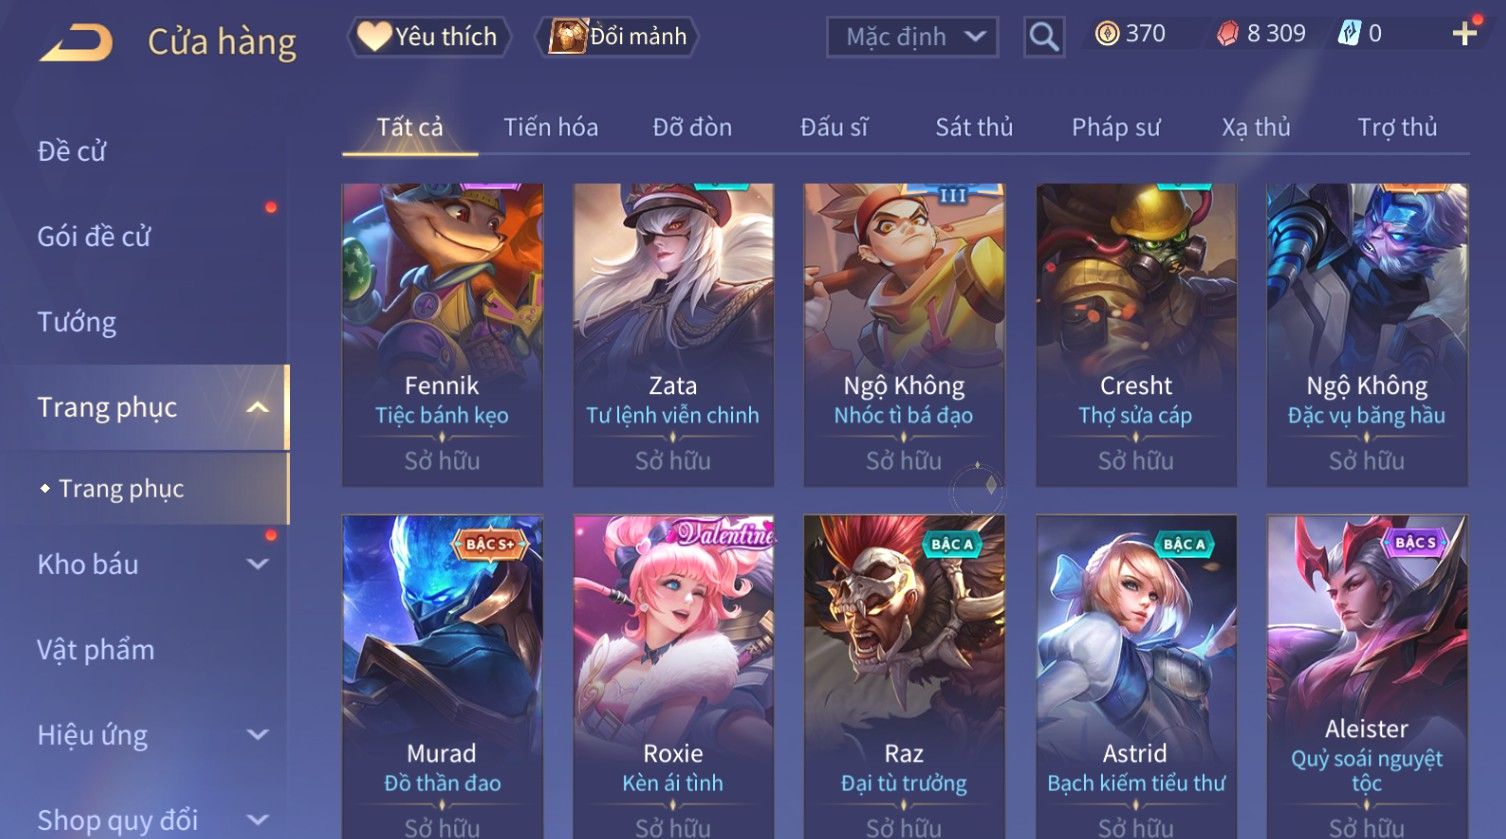
Task: Tap the chest icon on Đổi mảnh
Action: coord(567,37)
